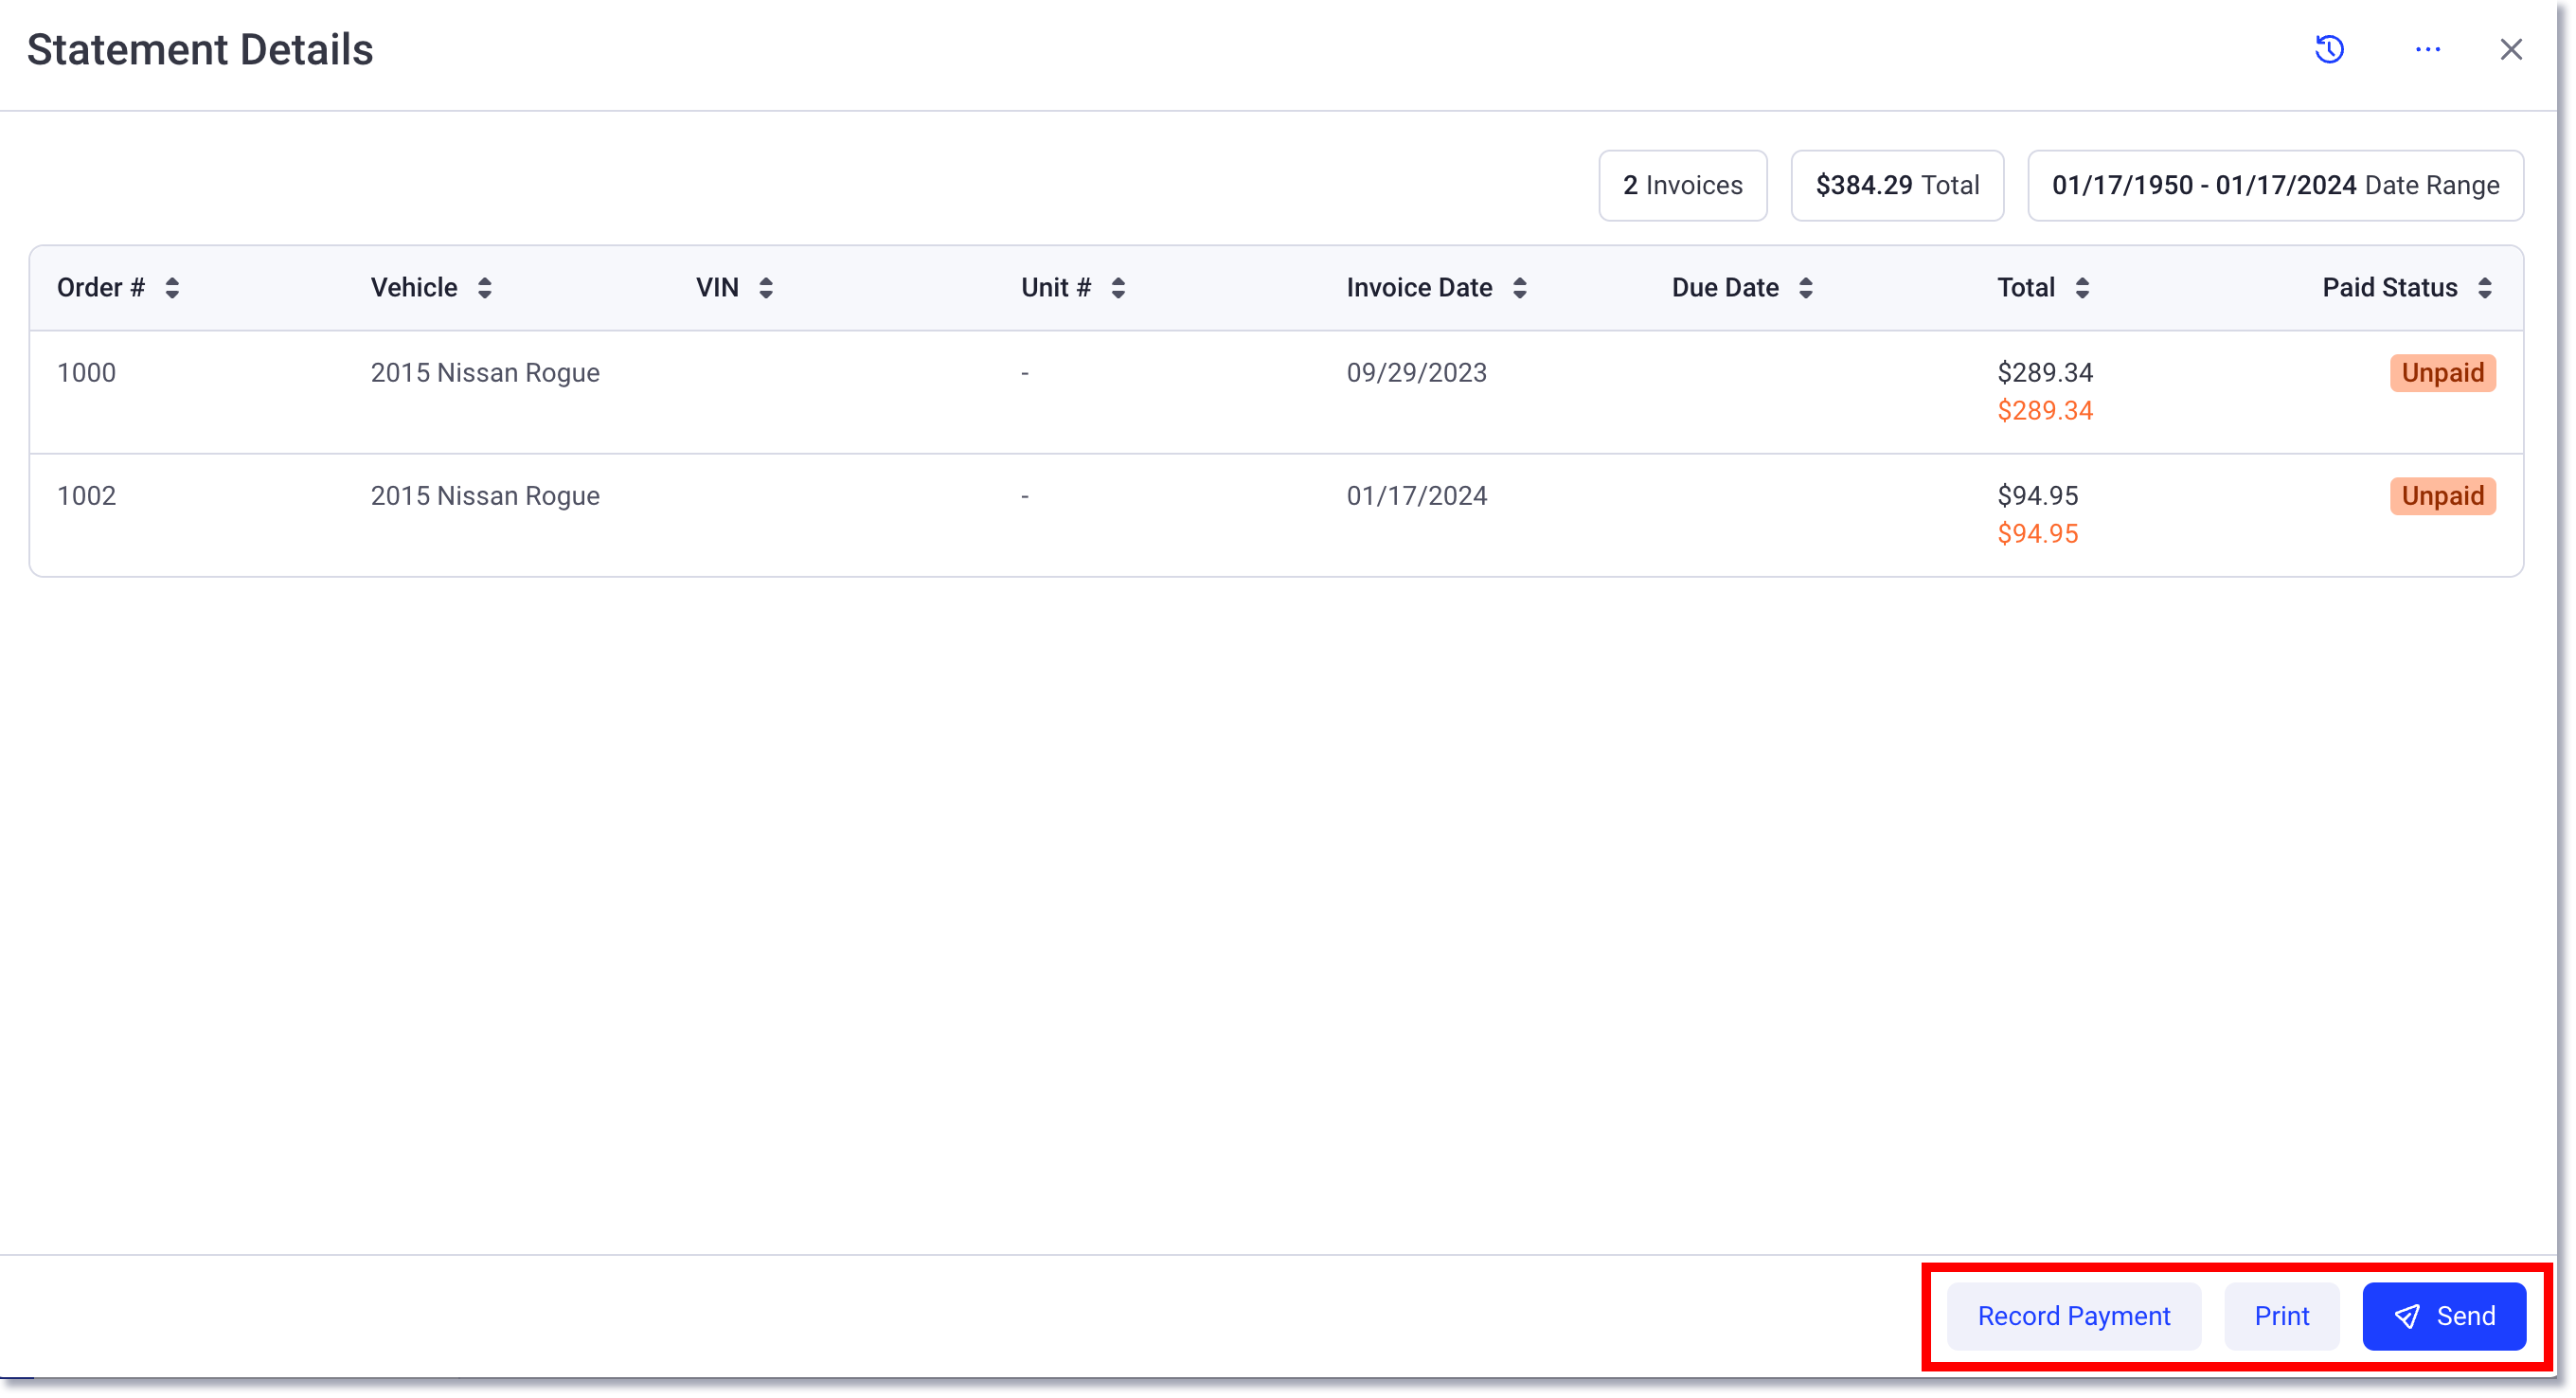Sort by Unit # column
The height and width of the screenshot is (1398, 2576).
click(x=1119, y=287)
